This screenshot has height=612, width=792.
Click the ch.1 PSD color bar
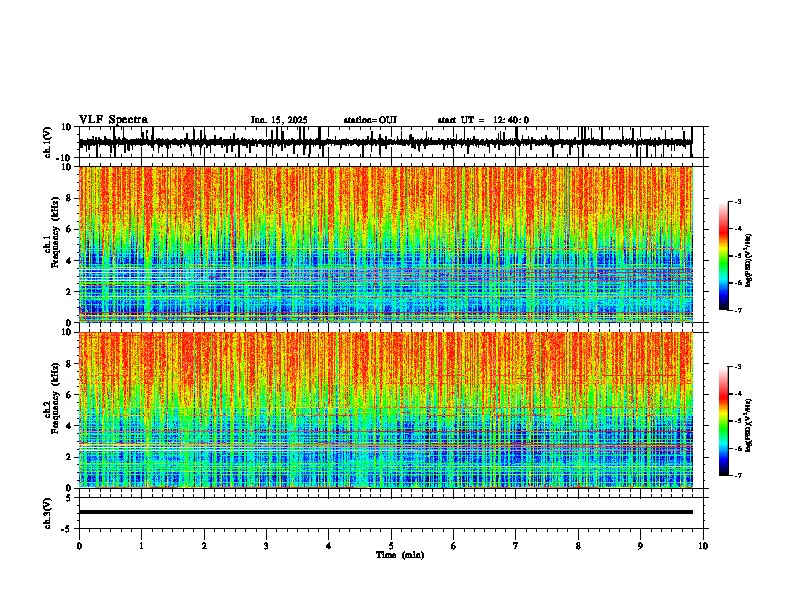click(x=723, y=256)
